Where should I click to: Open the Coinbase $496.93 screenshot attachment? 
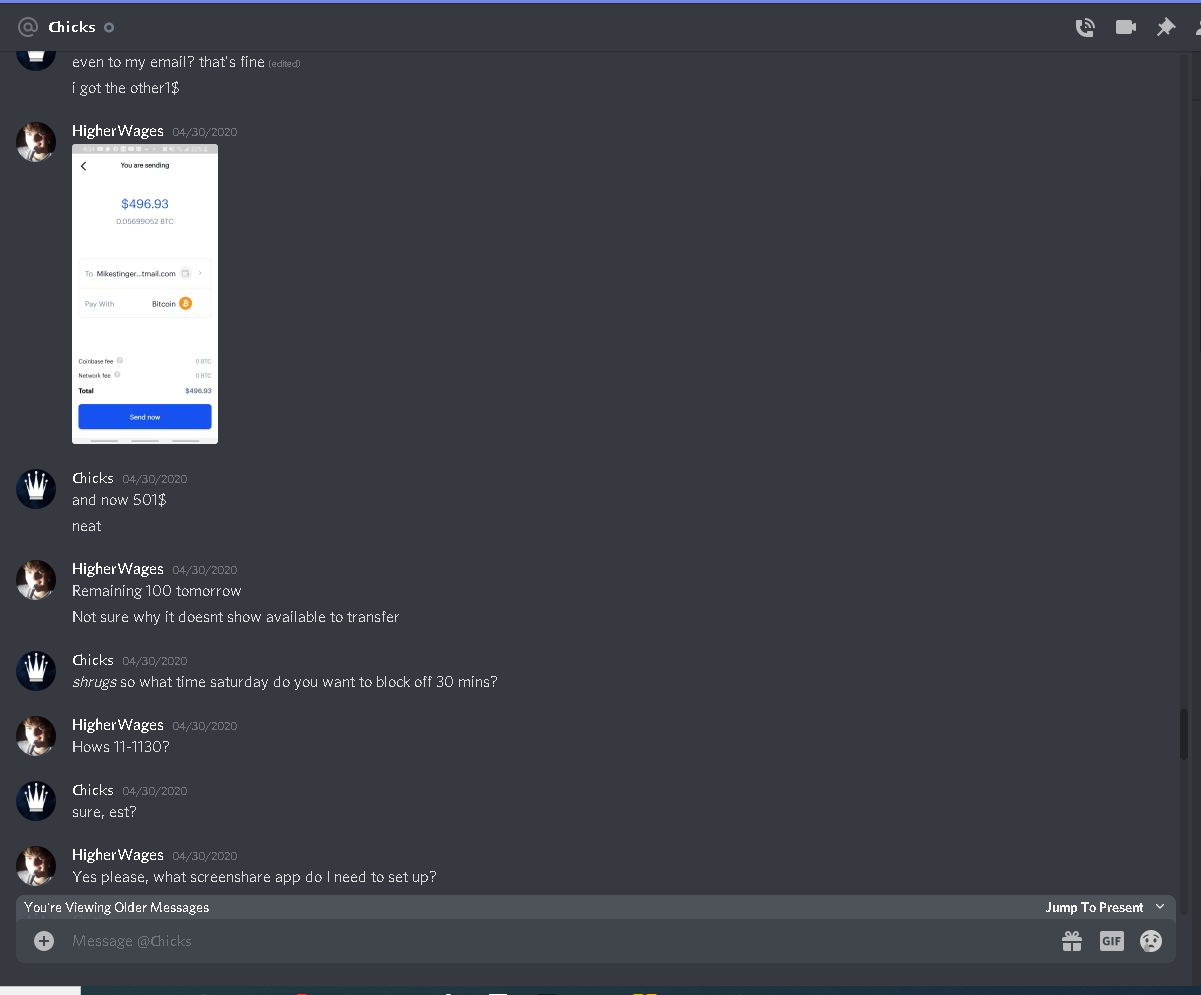coord(145,294)
